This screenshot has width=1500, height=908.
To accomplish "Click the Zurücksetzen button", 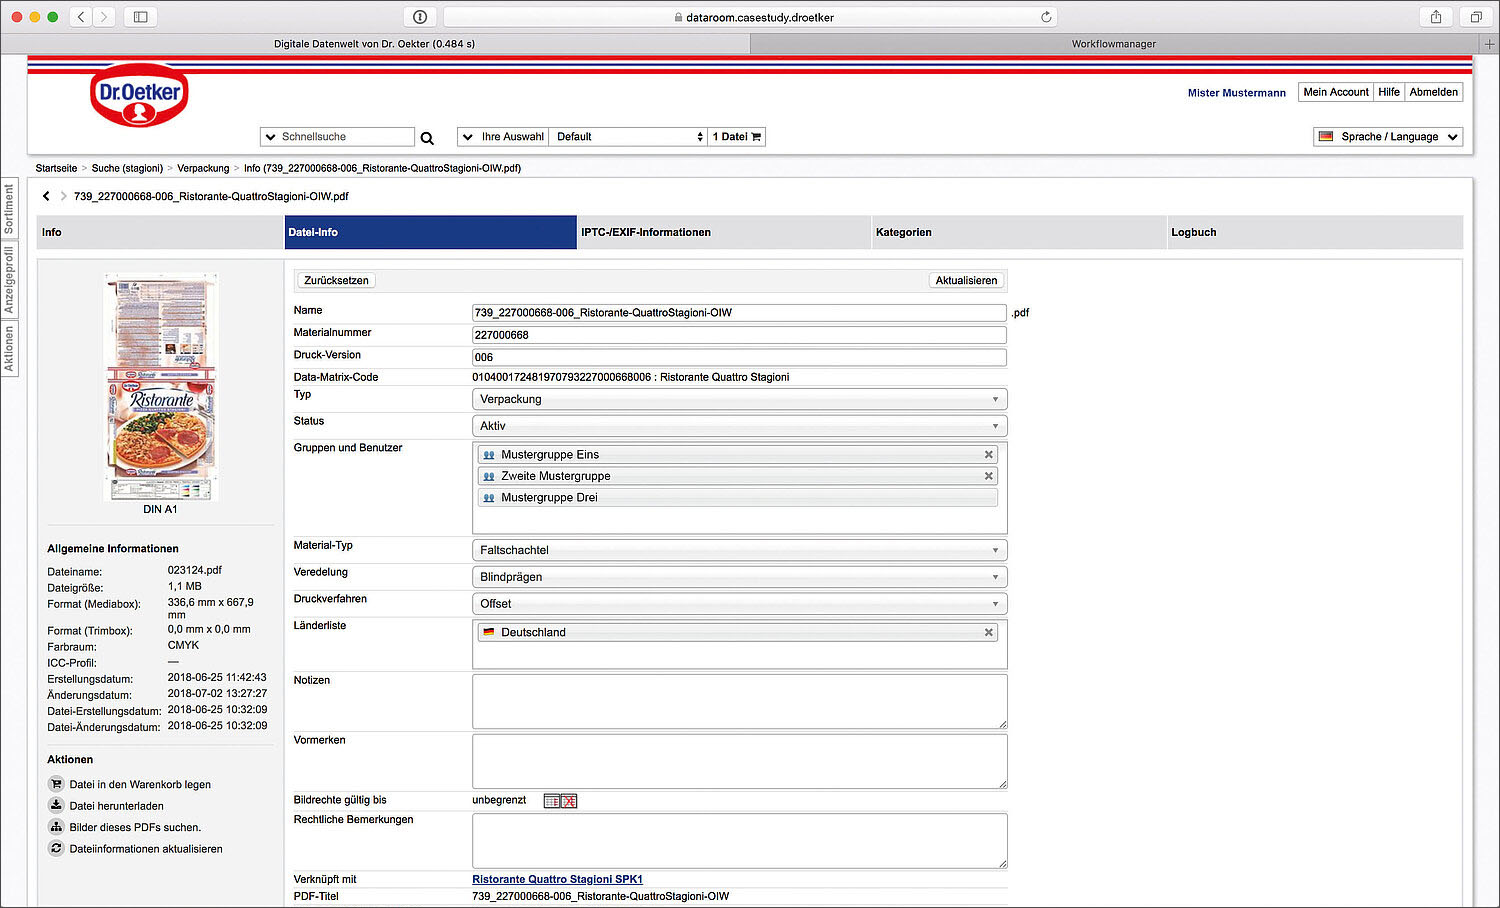I will point(336,280).
